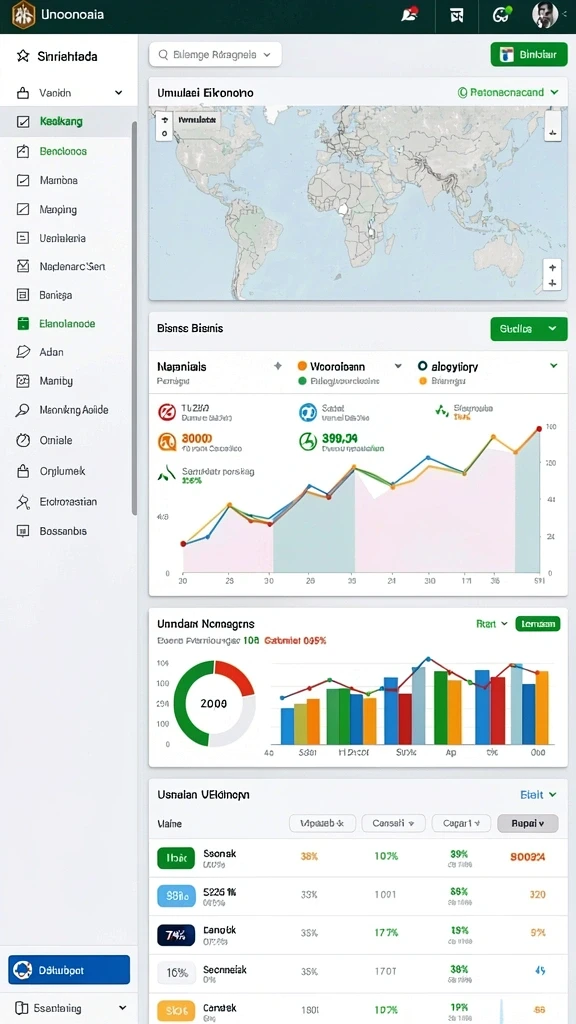This screenshot has width=576, height=1024.
Task: Toggle the Mamona checkbox in sidebar
Action: click(x=23, y=180)
